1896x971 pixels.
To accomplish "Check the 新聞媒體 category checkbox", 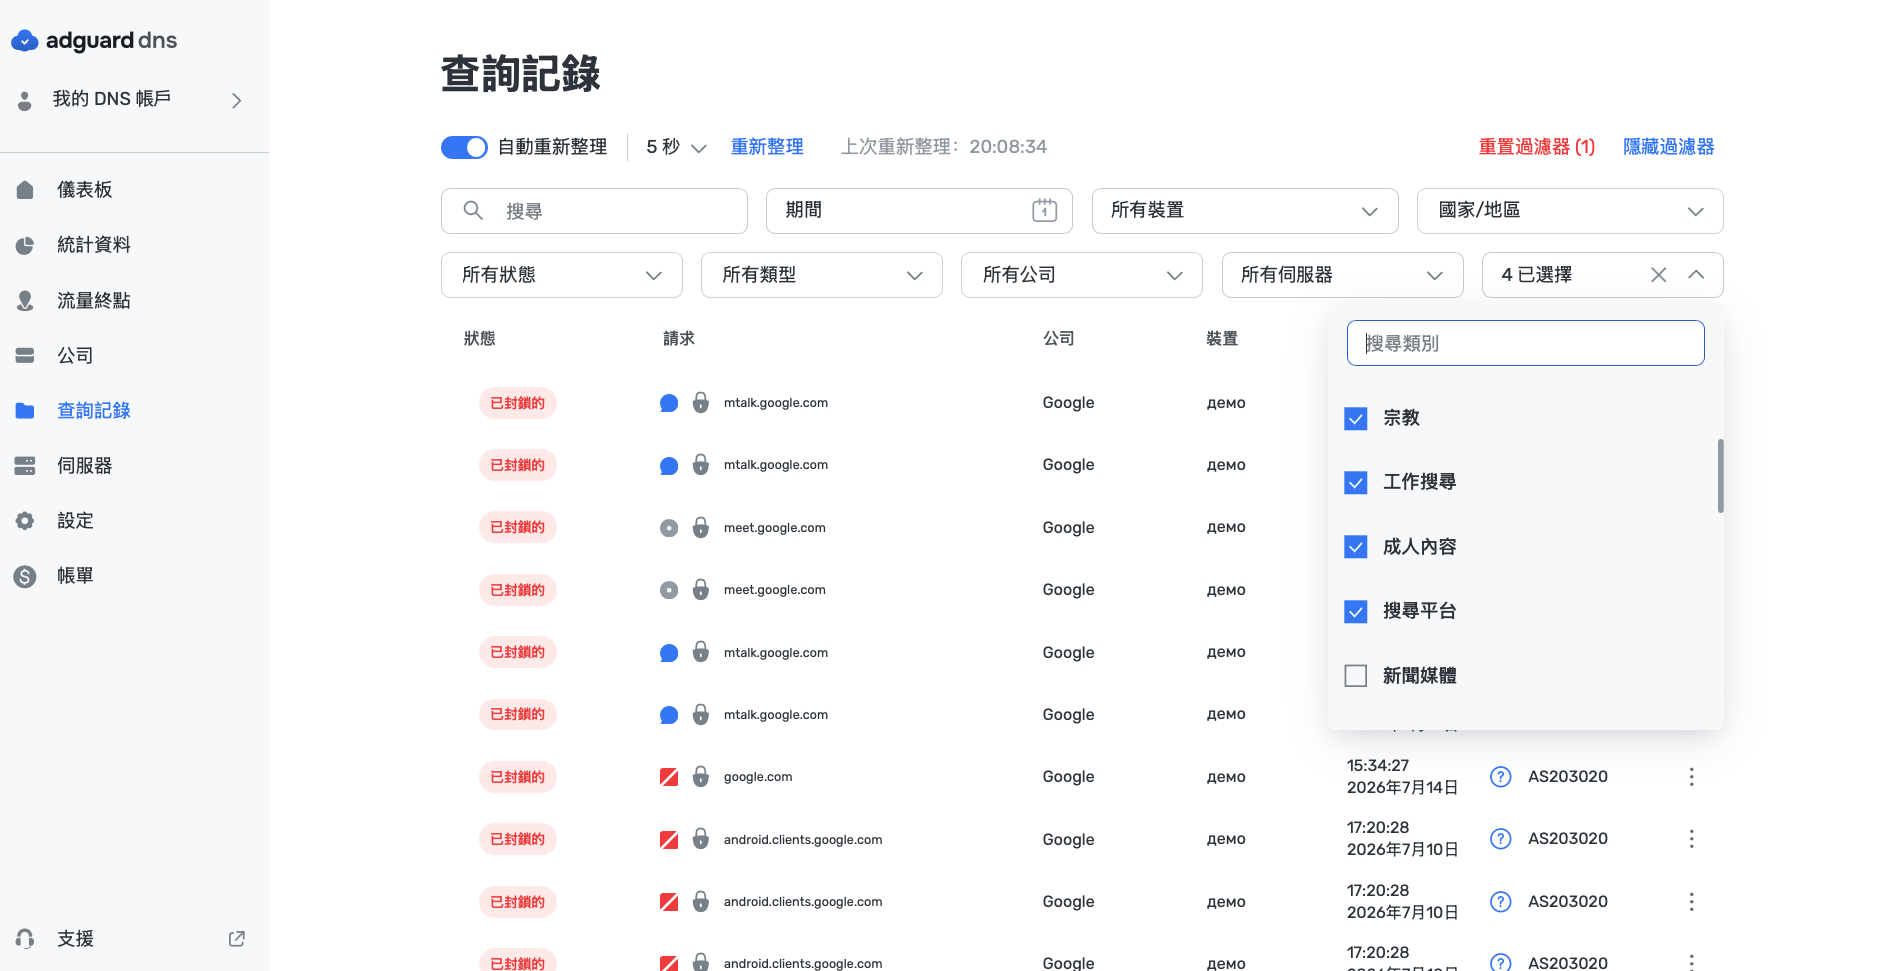I will tap(1355, 676).
